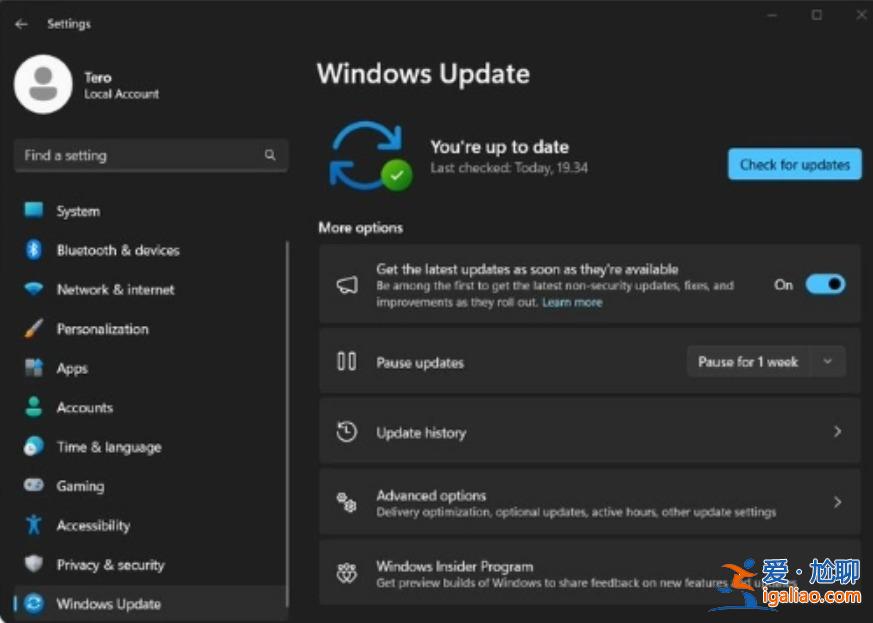Click the back arrow in Settings
This screenshot has width=873, height=623.
point(21,24)
